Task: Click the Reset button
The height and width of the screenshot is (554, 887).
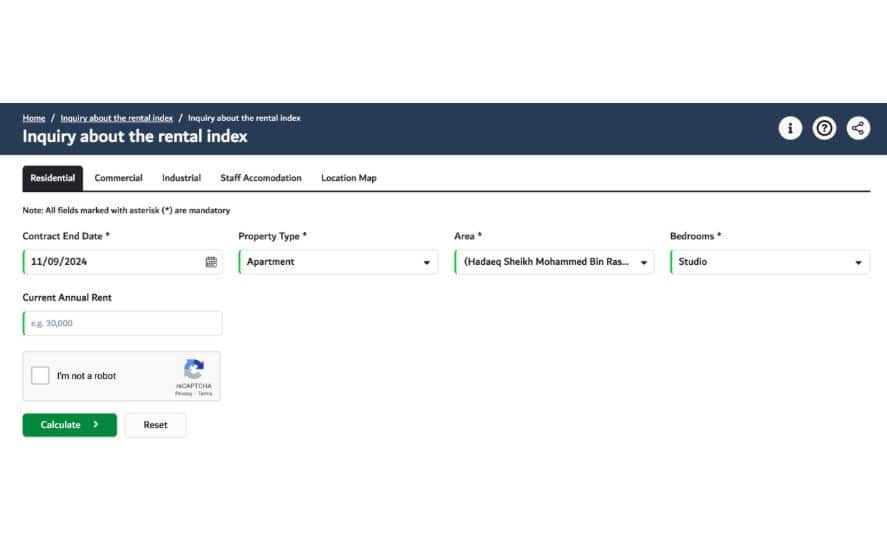Action: (x=155, y=425)
